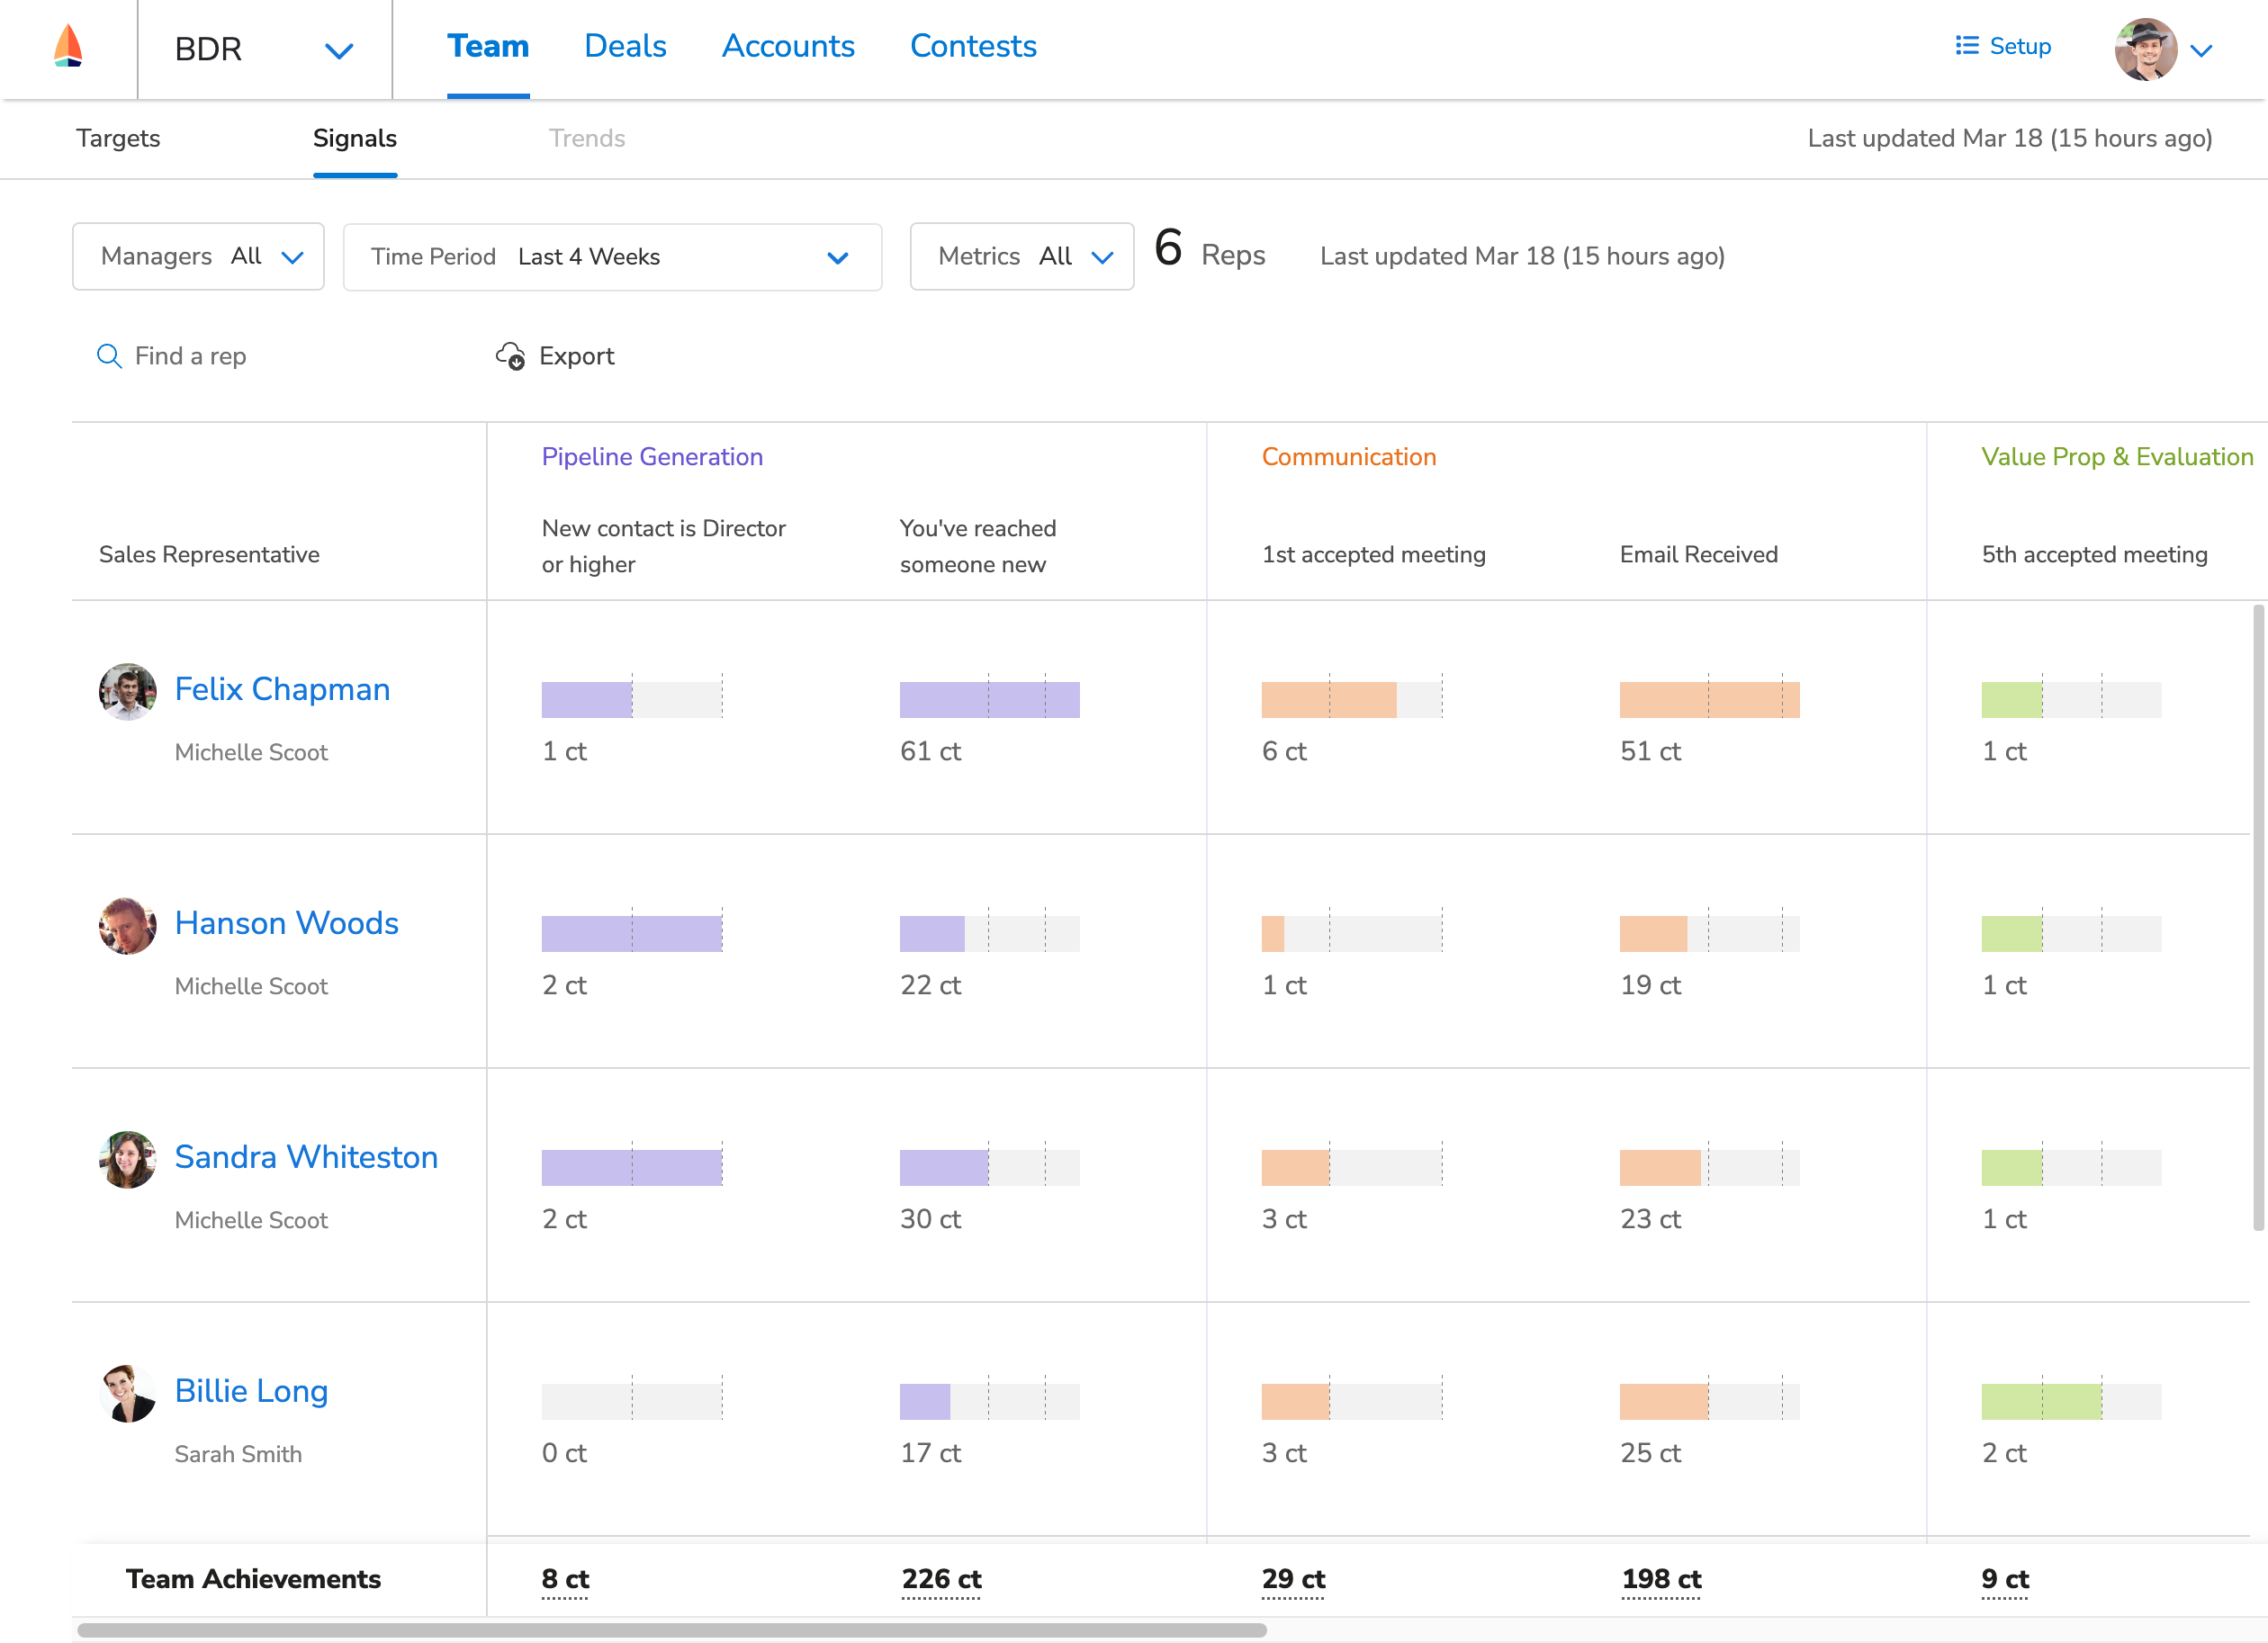The image size is (2268, 1643).
Task: Switch to the Trends tab
Action: pyautogui.click(x=587, y=139)
